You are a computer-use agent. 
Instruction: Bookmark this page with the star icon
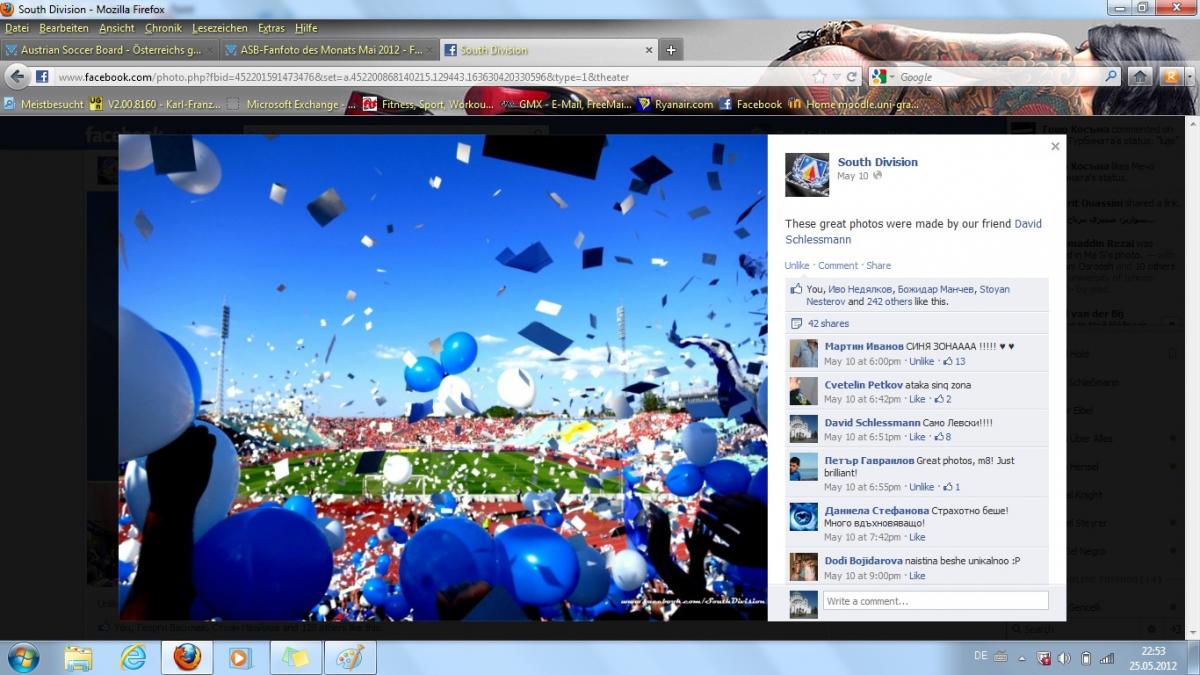coord(820,77)
